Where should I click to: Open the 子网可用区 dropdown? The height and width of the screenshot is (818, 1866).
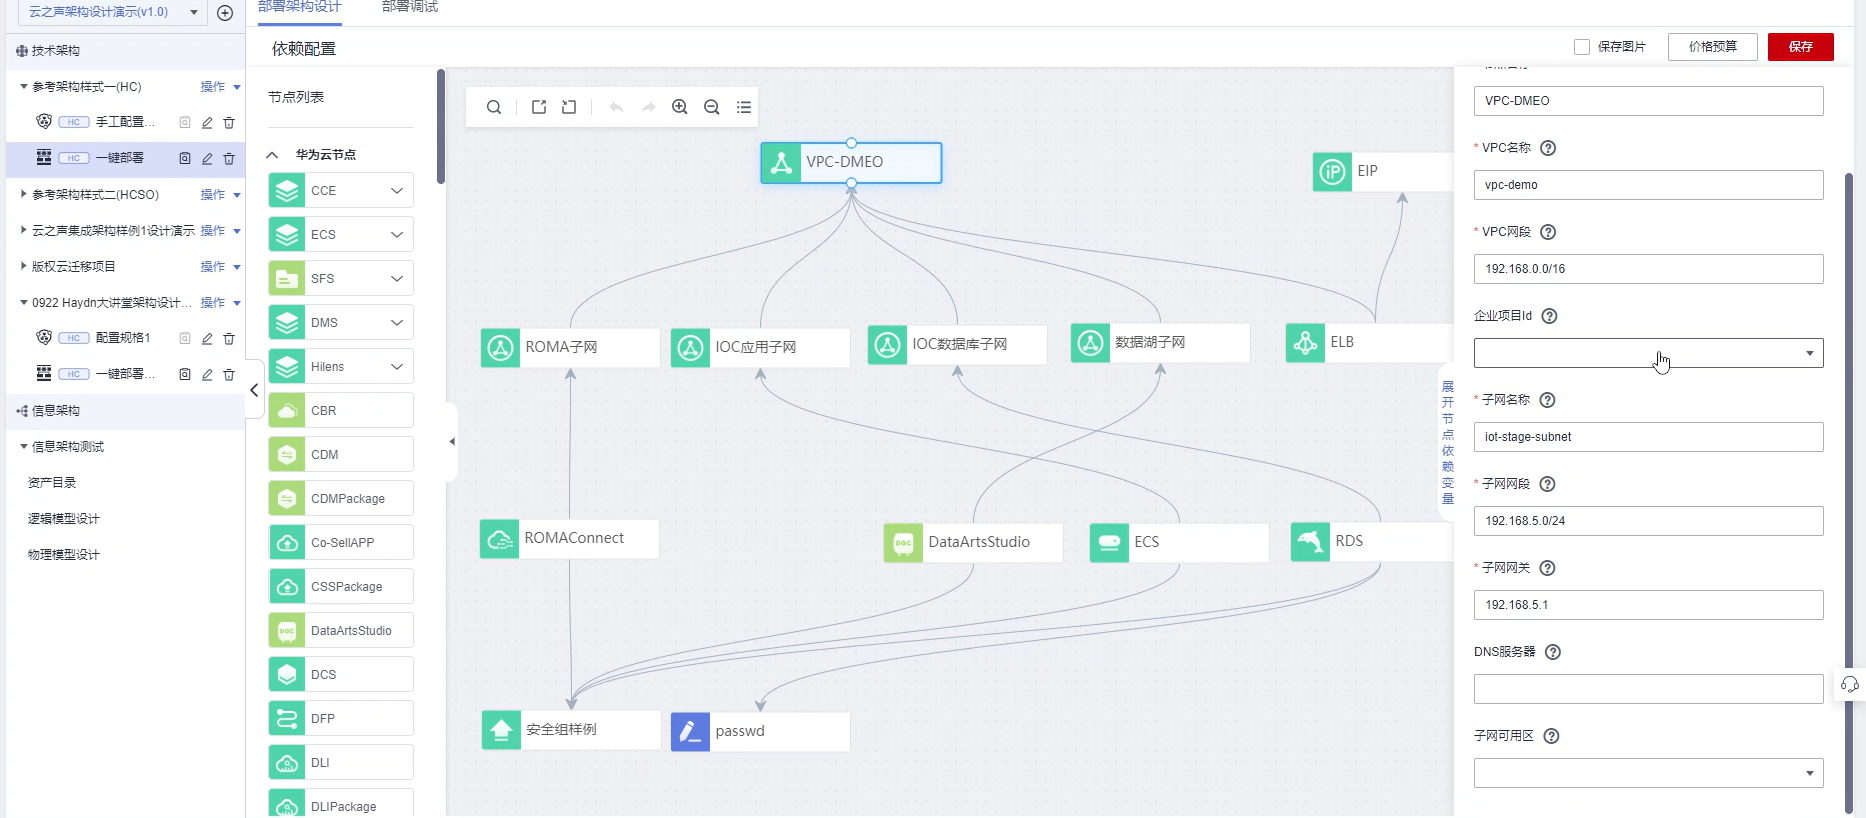1648,773
